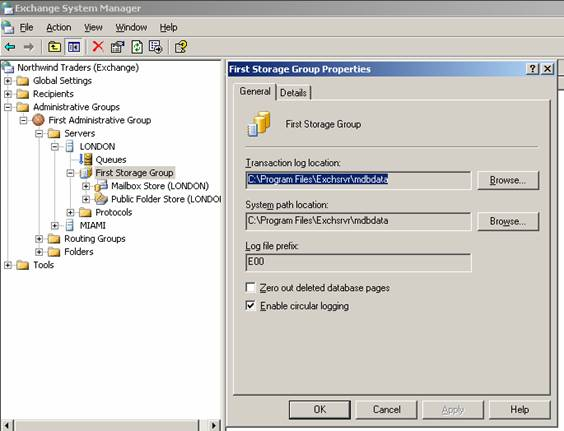This screenshot has height=431, width=564.
Task: Click the Export List toolbar icon
Action: pos(155,47)
